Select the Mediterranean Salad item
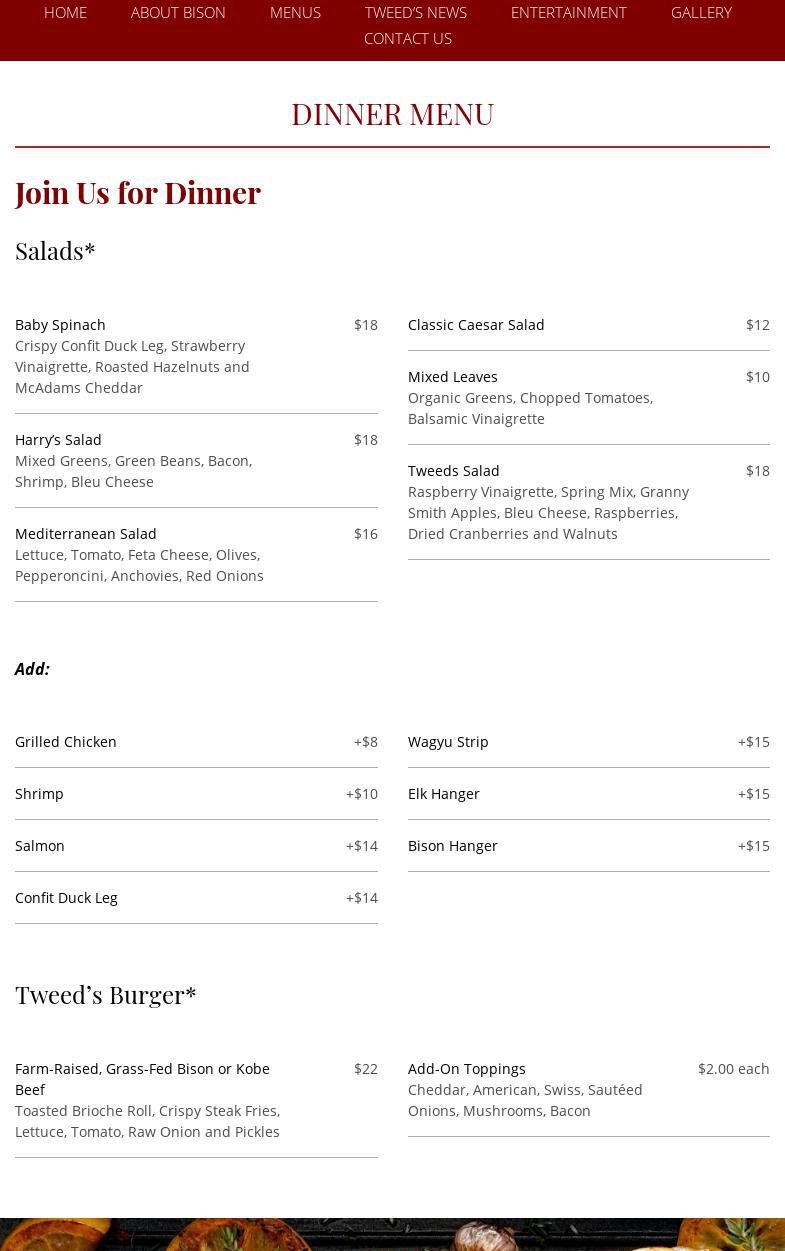Screen dimensions: 785x1251 (86, 534)
